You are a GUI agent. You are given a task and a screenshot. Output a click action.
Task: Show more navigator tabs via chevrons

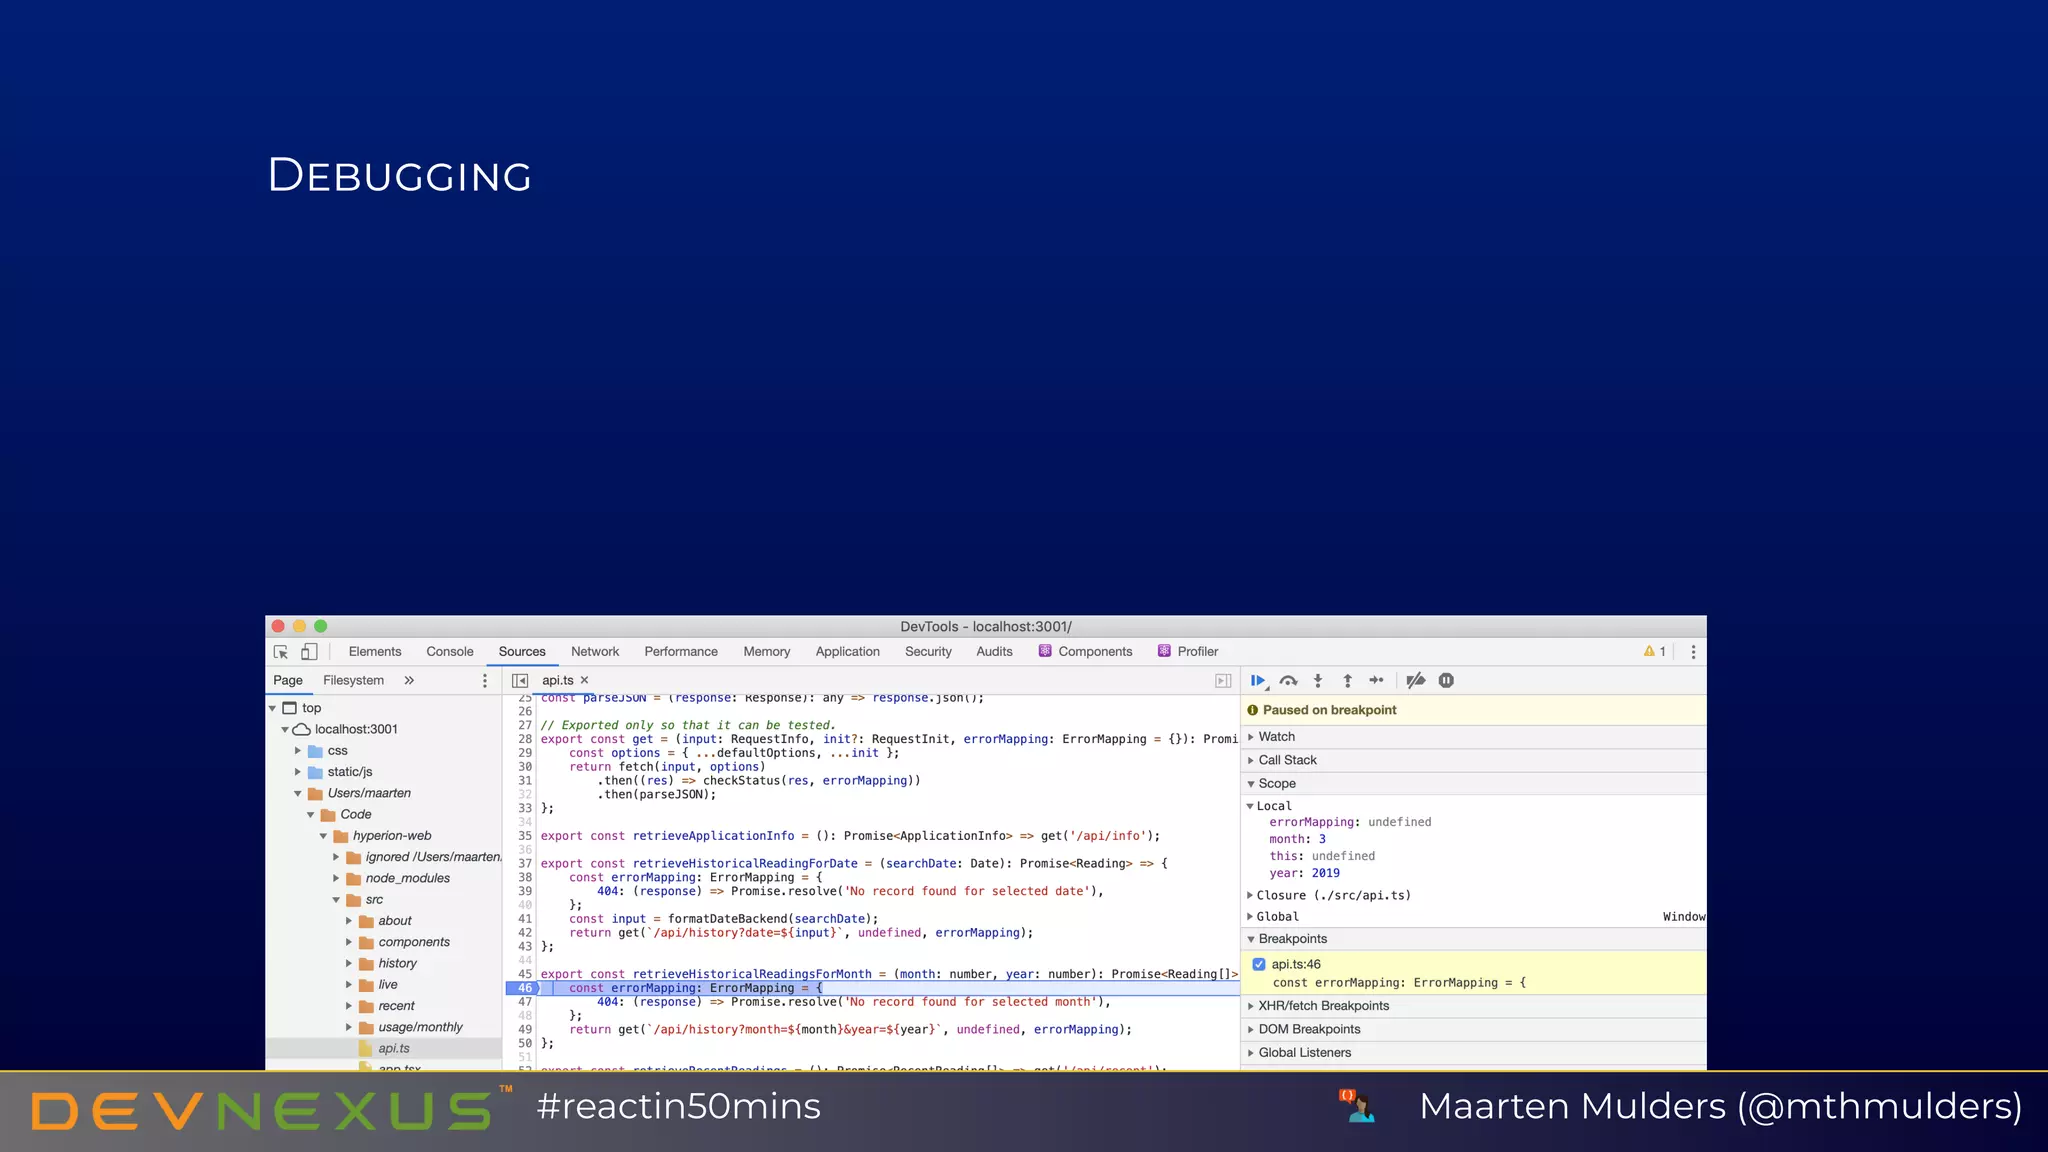pos(409,680)
